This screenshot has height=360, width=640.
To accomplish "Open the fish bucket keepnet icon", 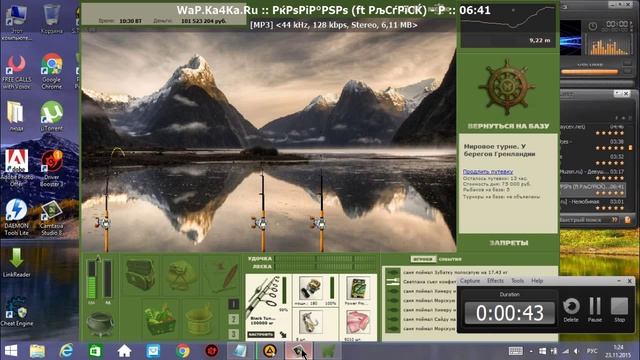I will point(199,319).
